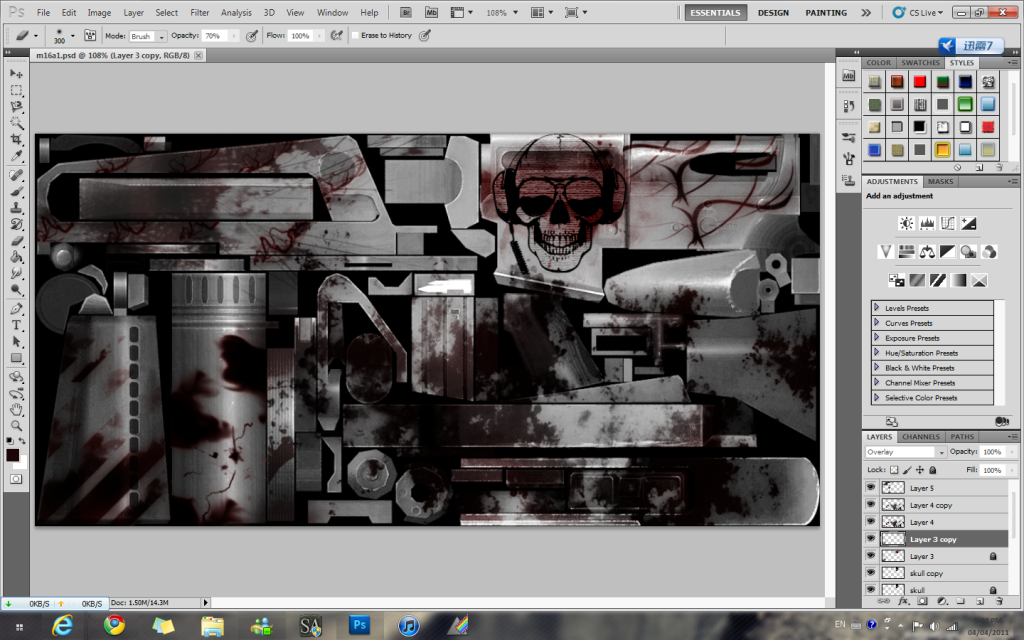1024x640 pixels.
Task: Expand the Levels Presets list
Action: point(877,308)
